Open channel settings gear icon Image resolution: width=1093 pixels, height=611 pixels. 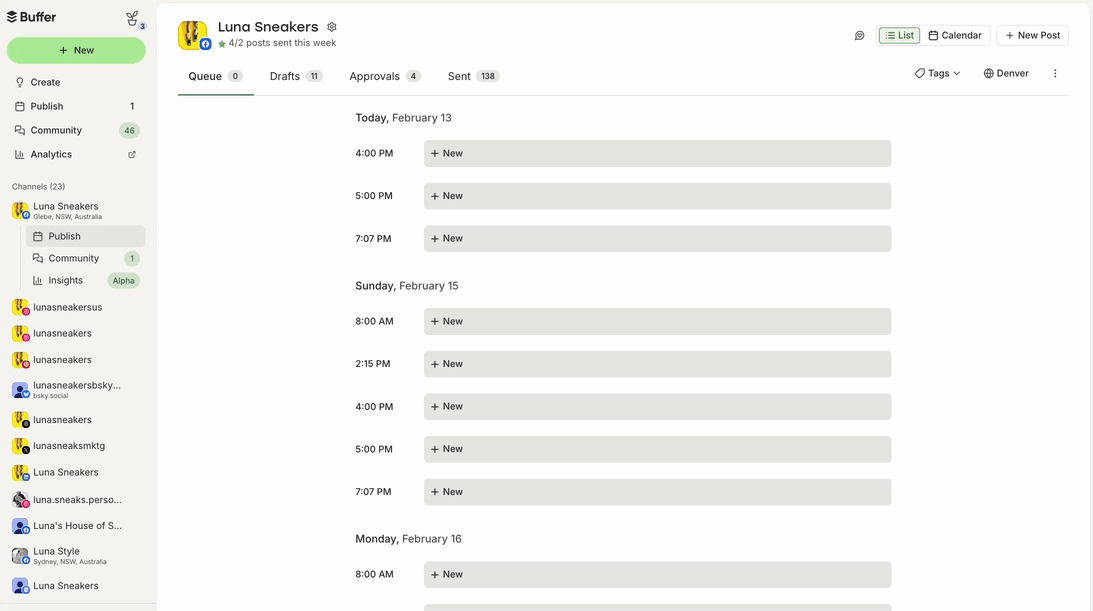[332, 26]
